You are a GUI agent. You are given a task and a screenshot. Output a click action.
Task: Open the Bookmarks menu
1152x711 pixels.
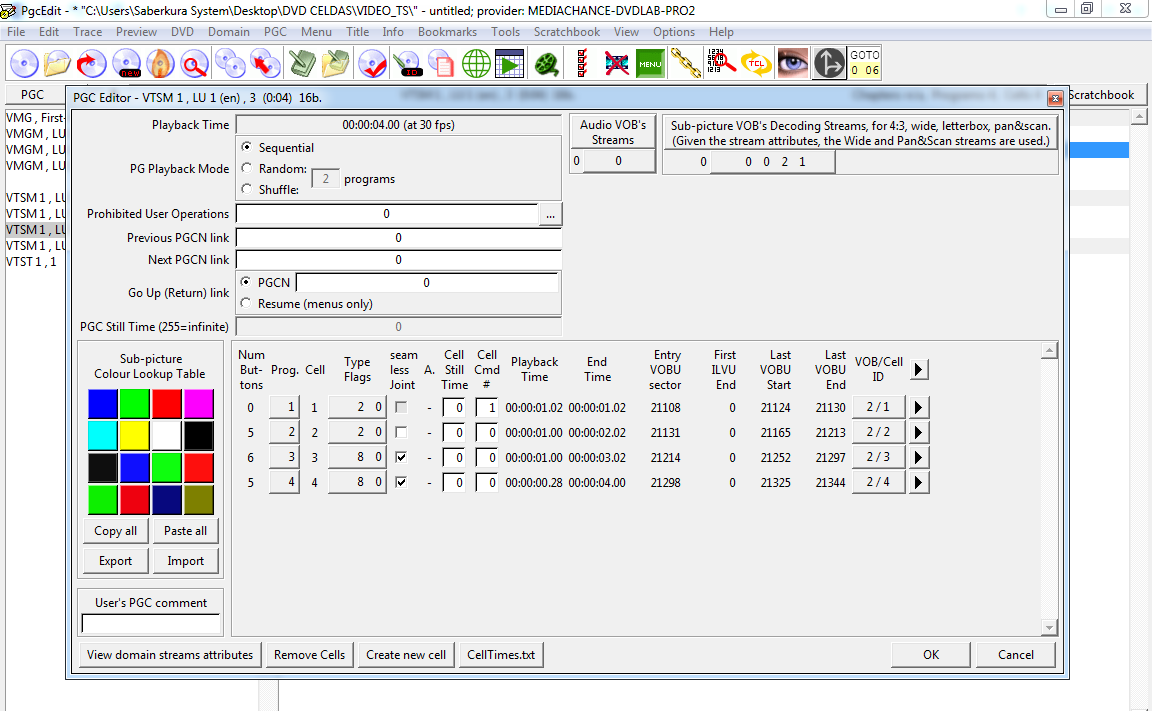click(447, 32)
